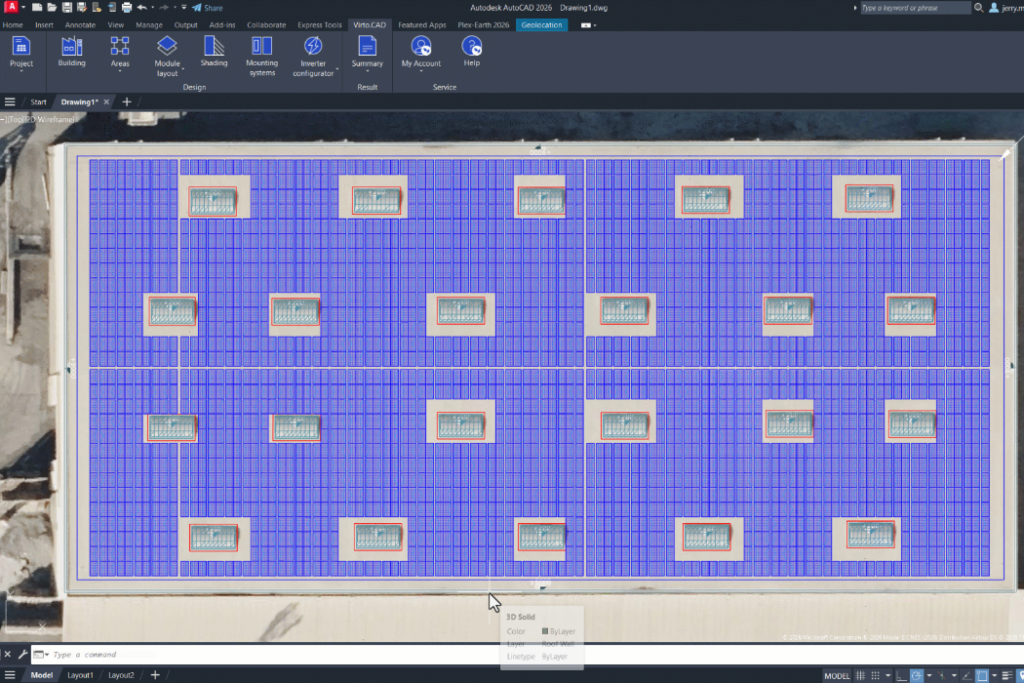Toggle MODEL space button in status bar
Viewport: 1024px width, 683px height.
coord(837,675)
